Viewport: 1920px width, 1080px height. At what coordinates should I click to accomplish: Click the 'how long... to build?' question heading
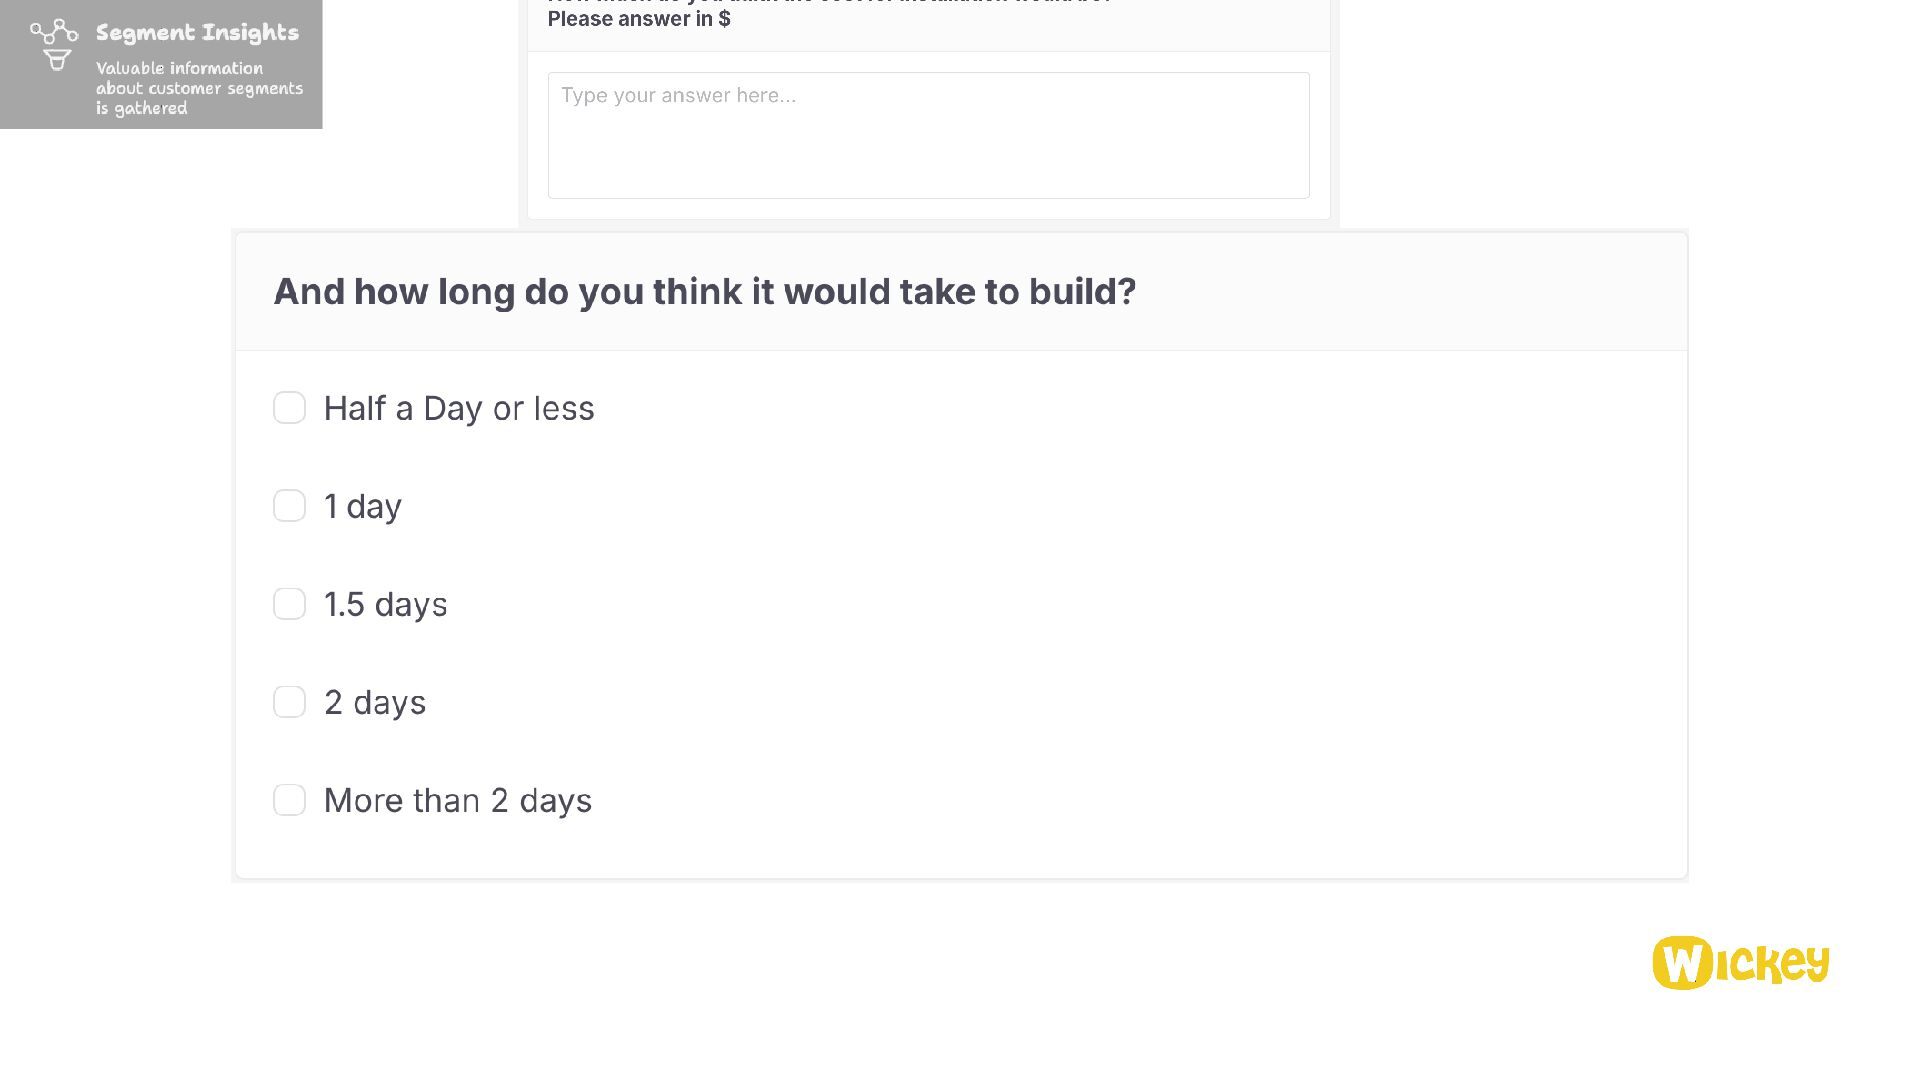coord(704,291)
